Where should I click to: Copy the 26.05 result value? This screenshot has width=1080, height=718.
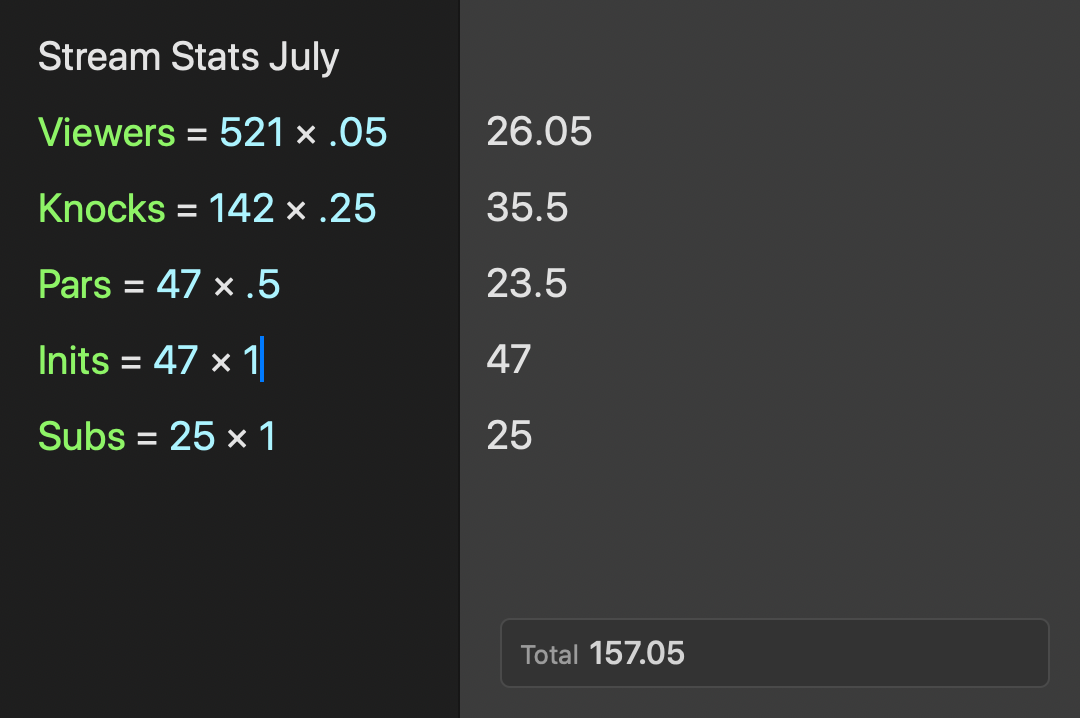pyautogui.click(x=539, y=131)
